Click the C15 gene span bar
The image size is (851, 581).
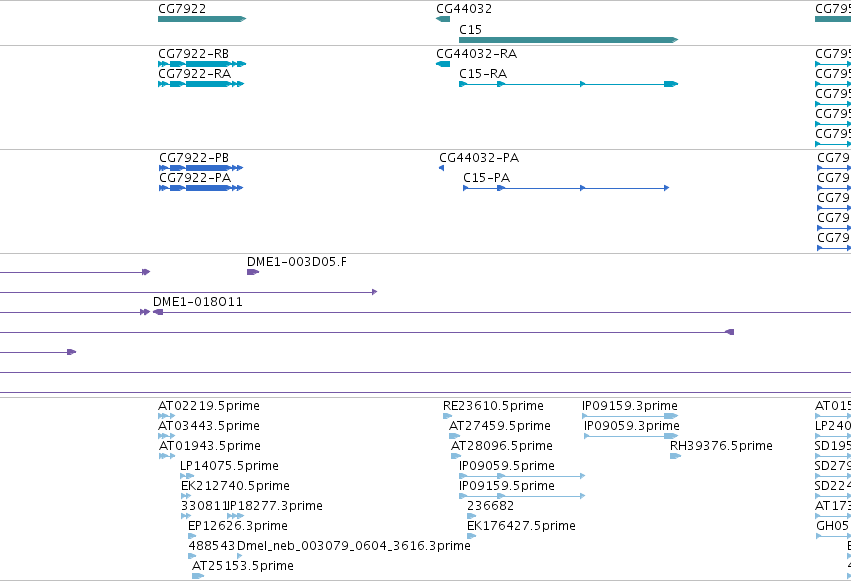[568, 40]
